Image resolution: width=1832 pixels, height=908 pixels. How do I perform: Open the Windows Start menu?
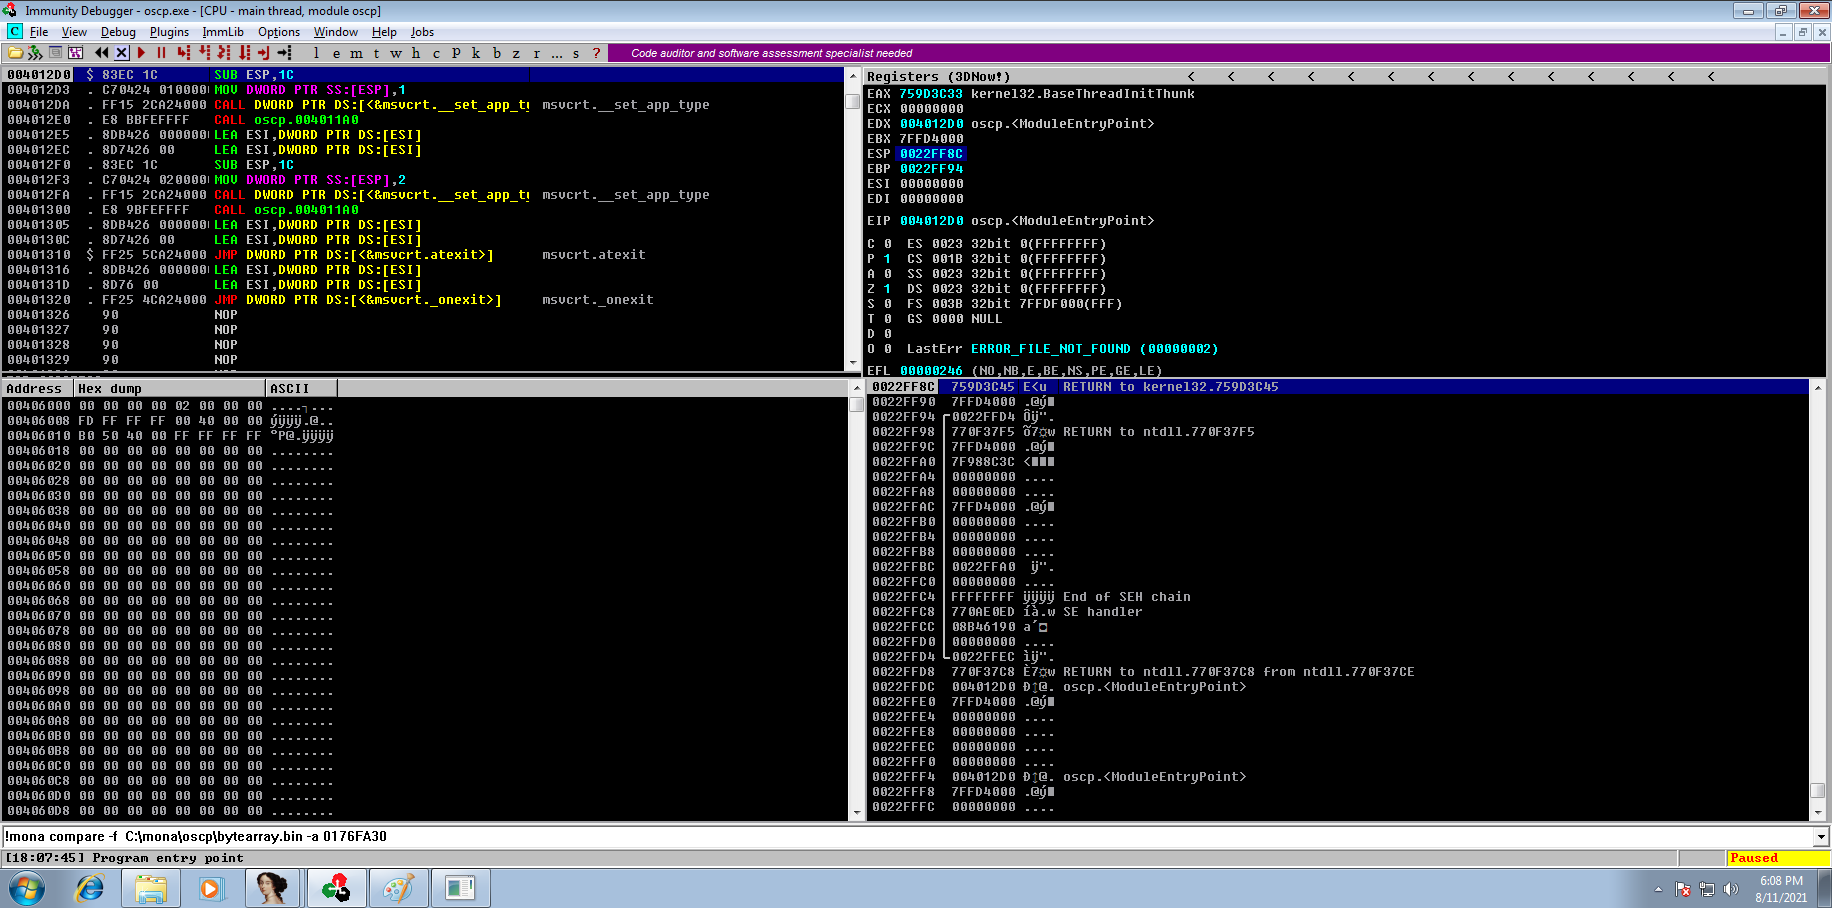click(27, 888)
